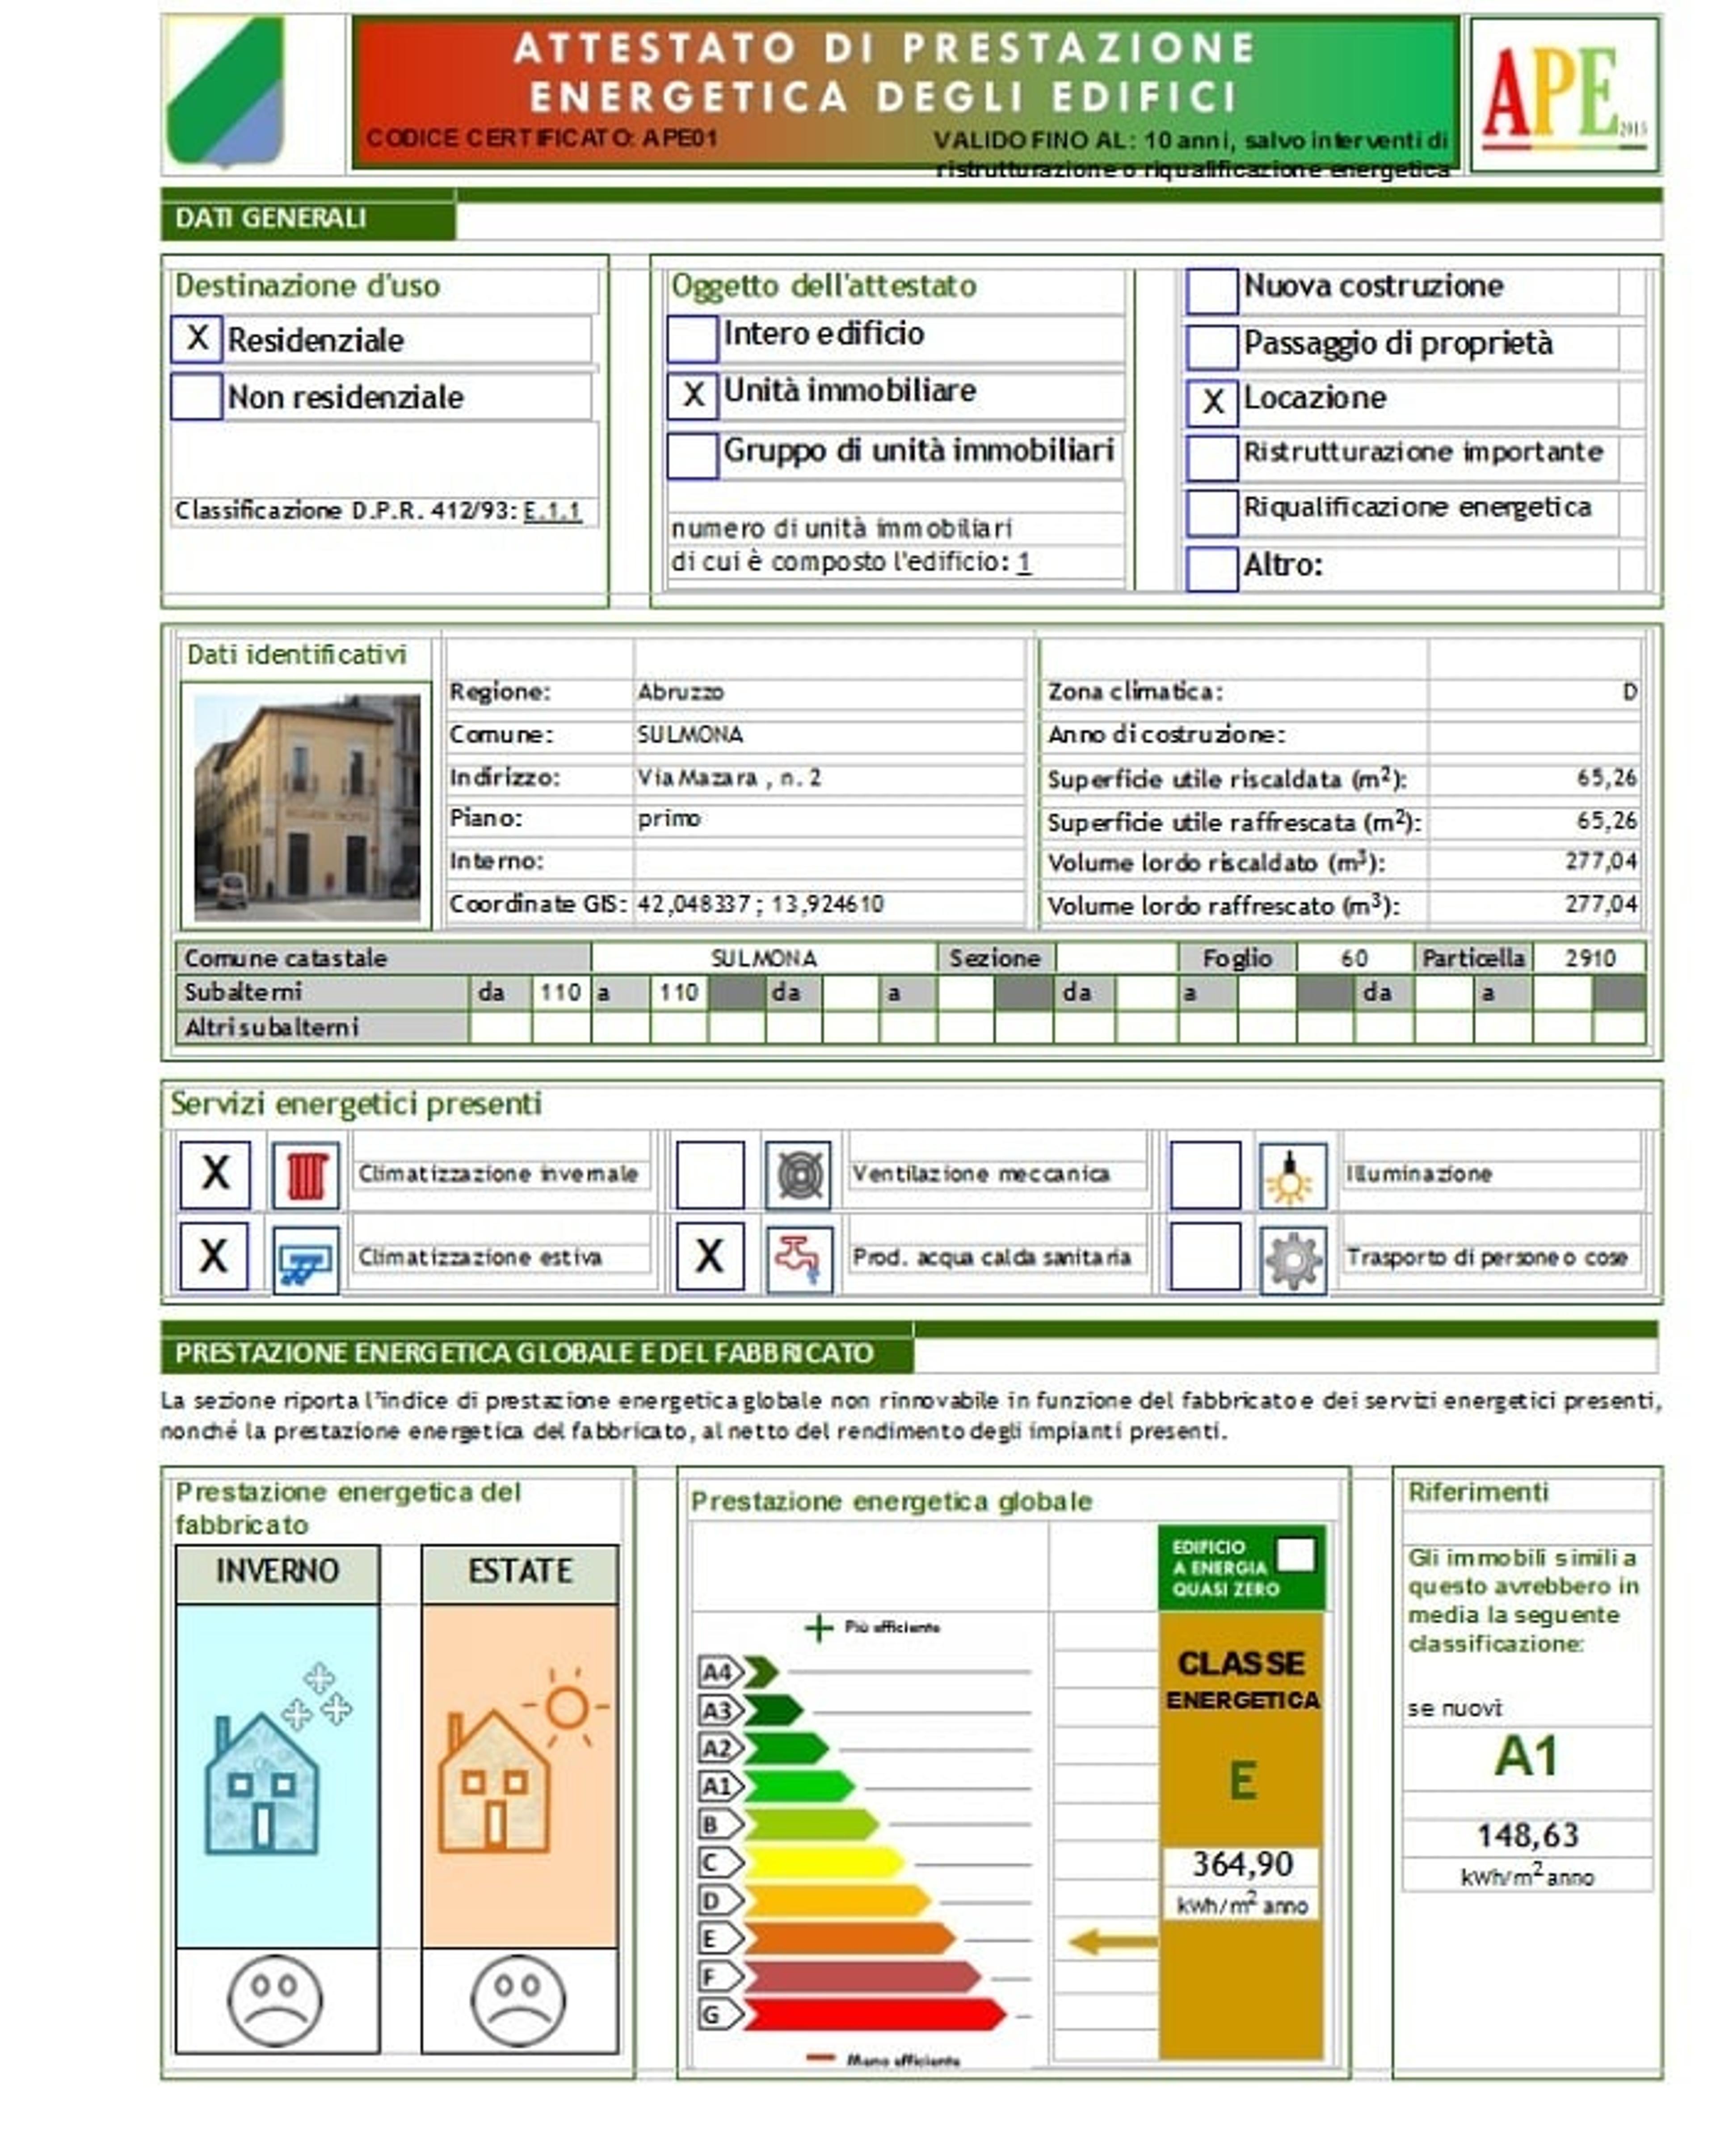Image resolution: width=1716 pixels, height=2156 pixels.
Task: Click the Abruzzo region crest logo
Action: tap(226, 93)
